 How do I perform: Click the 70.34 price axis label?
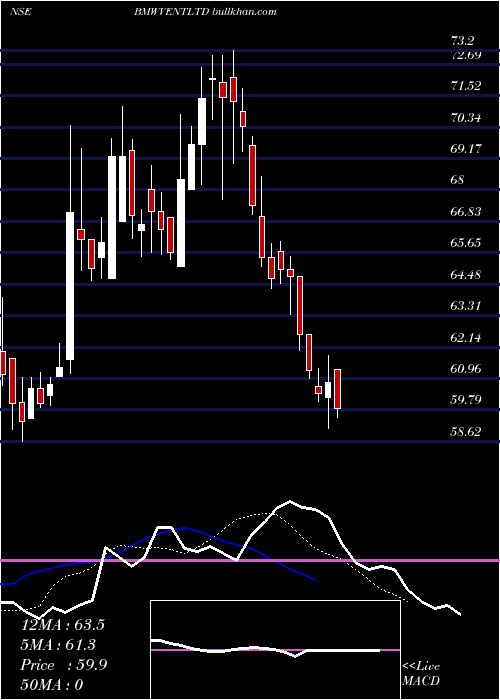tap(466, 118)
